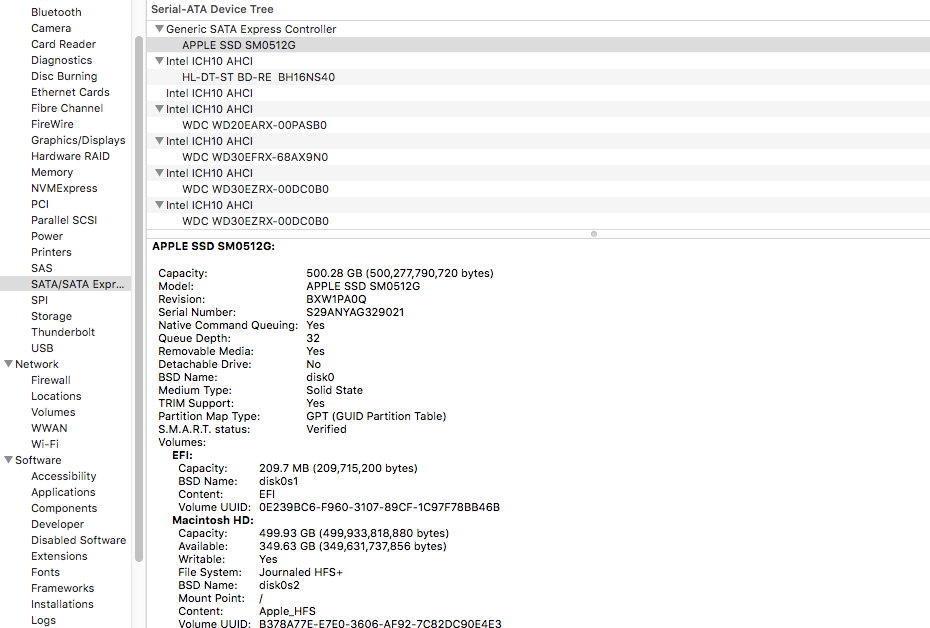The width and height of the screenshot is (930, 628).
Task: Open Parallel SCSI in the sidebar
Action: pos(64,220)
